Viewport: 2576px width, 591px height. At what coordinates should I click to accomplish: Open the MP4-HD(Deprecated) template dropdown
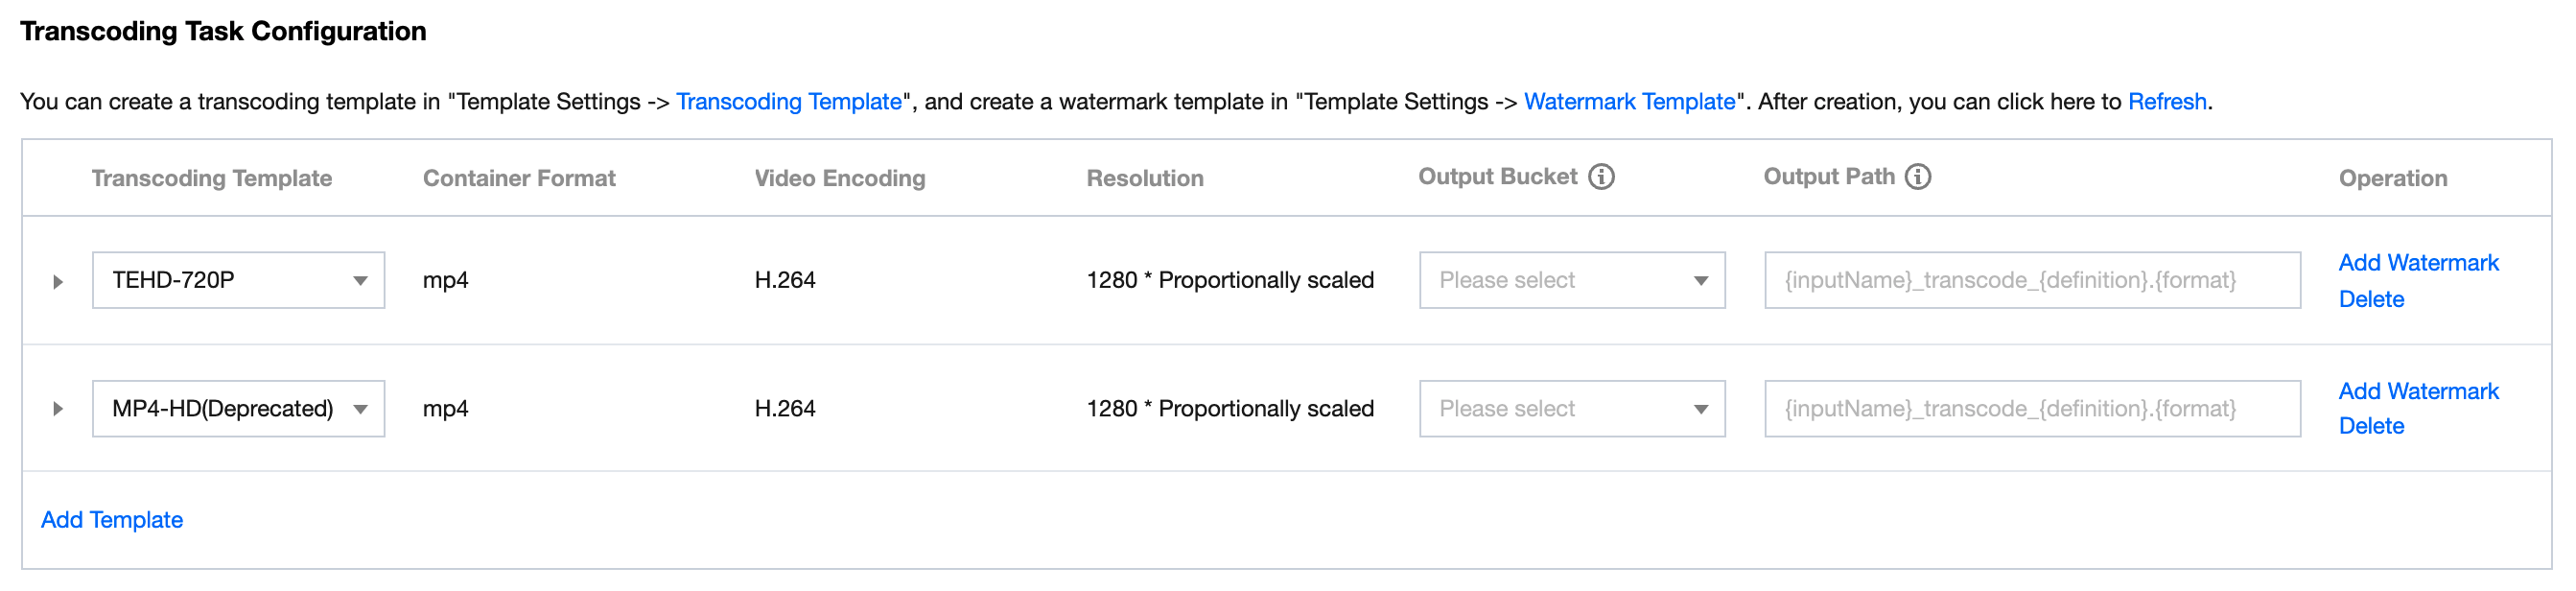click(x=238, y=409)
